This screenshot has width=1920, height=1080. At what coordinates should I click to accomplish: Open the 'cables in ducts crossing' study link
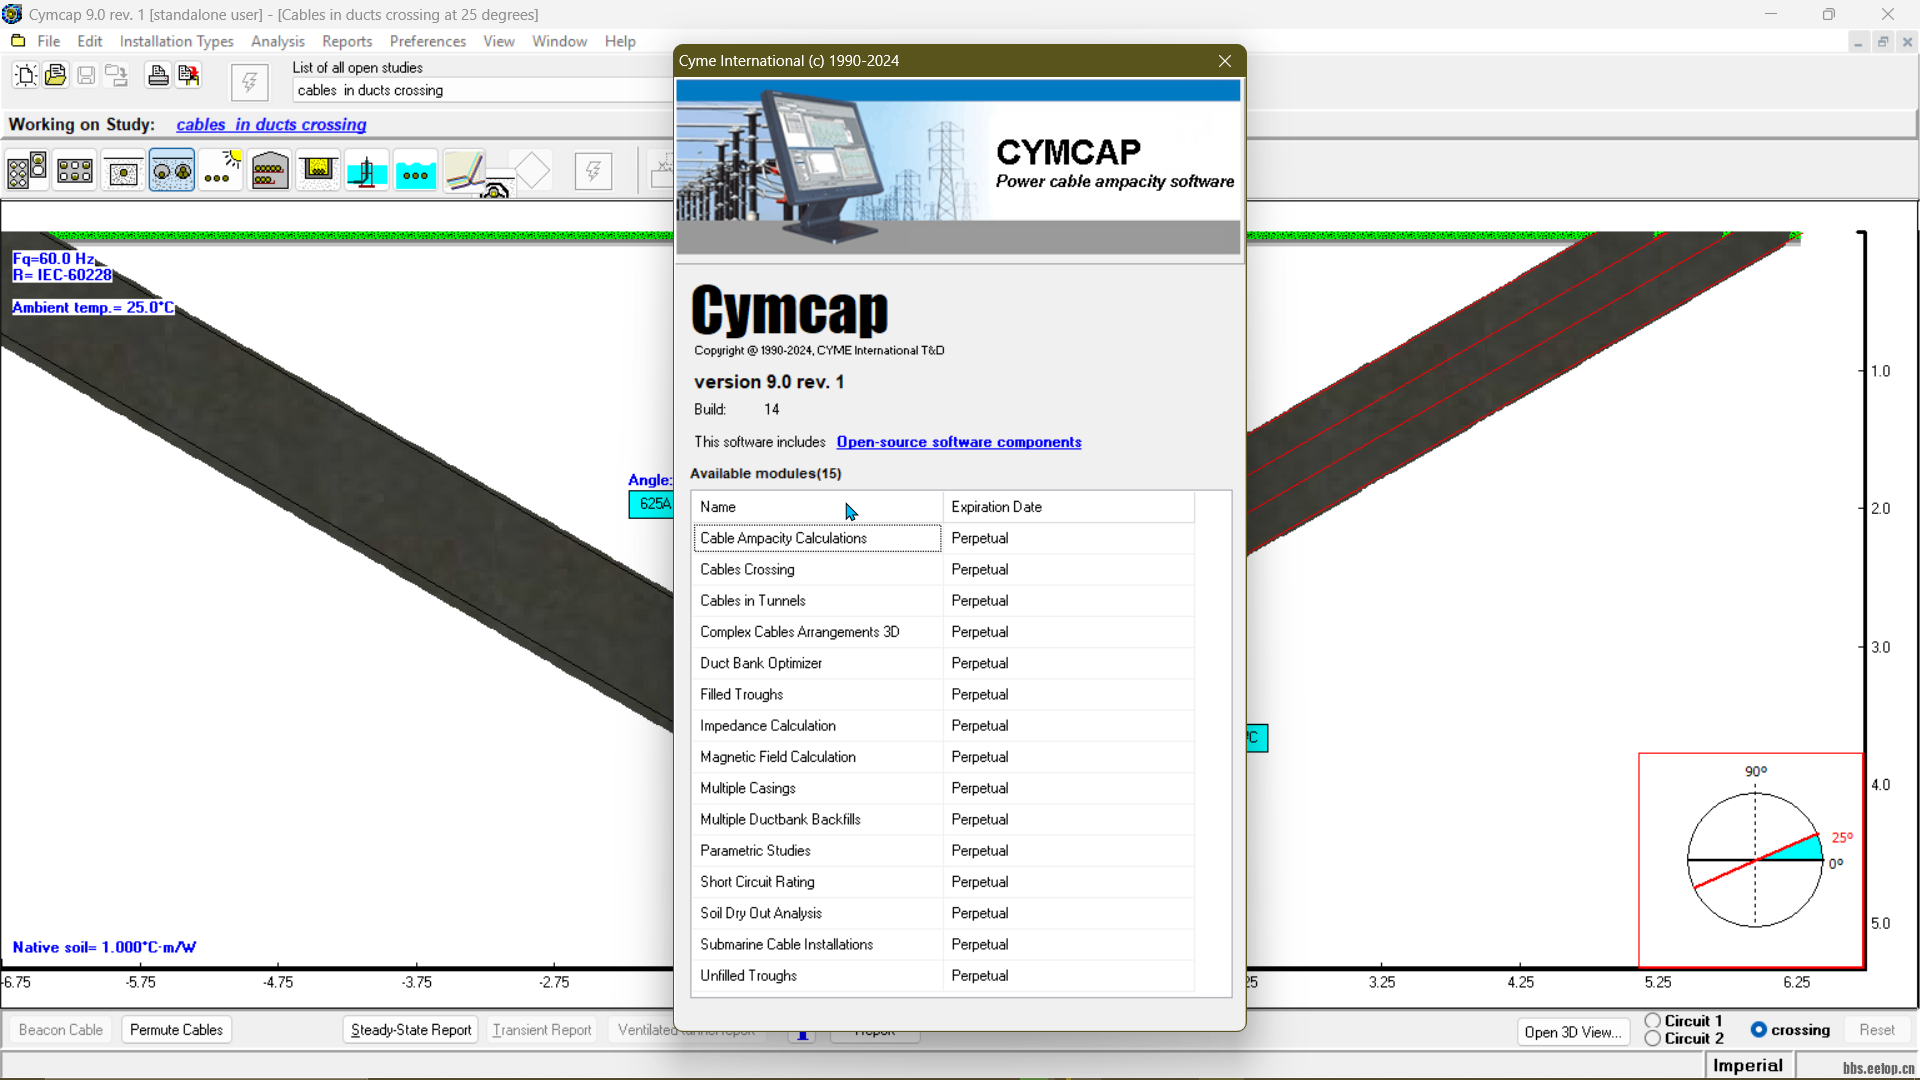point(271,124)
